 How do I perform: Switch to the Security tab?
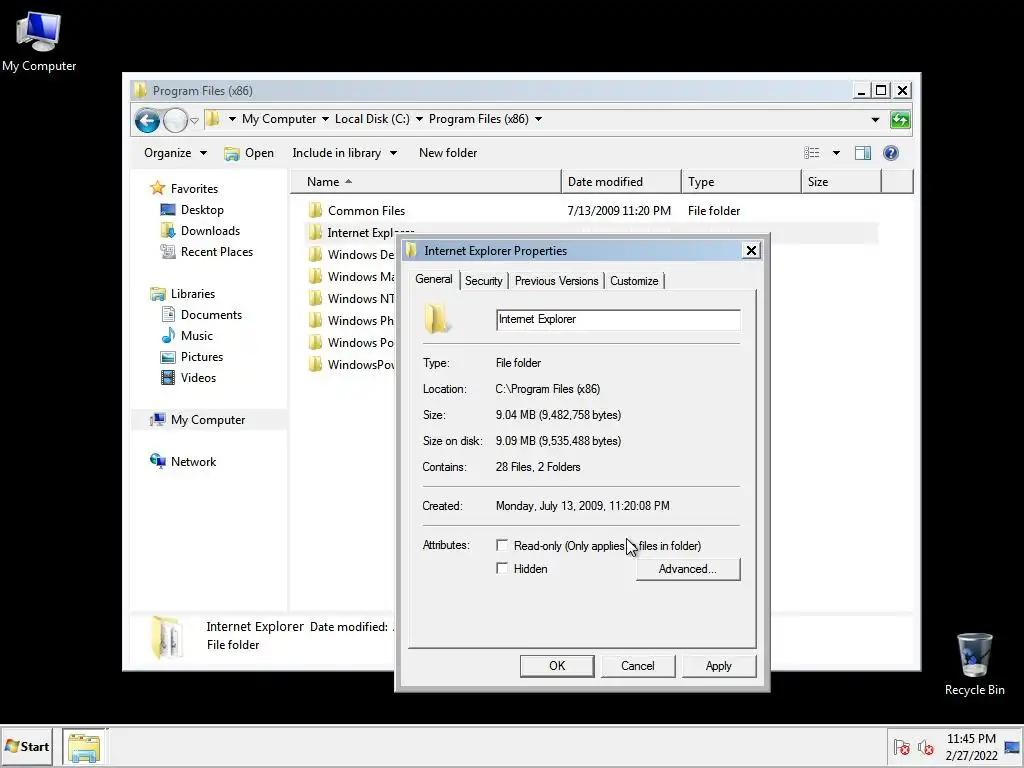[x=483, y=281]
